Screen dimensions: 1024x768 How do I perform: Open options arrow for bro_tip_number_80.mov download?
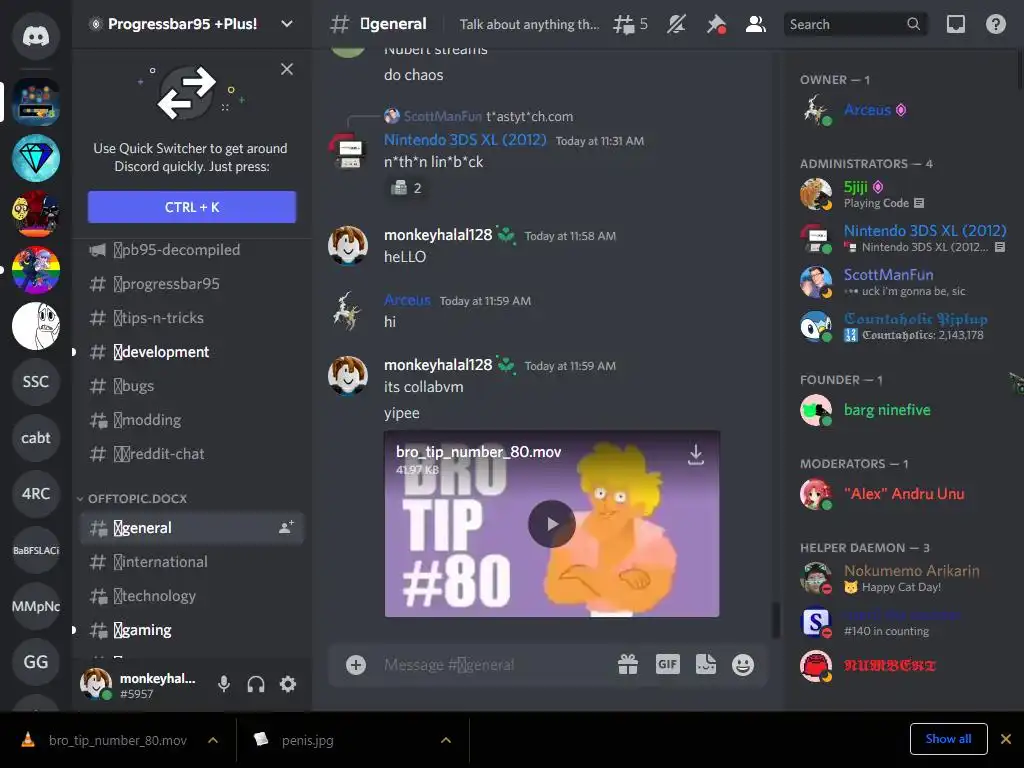pyautogui.click(x=213, y=740)
